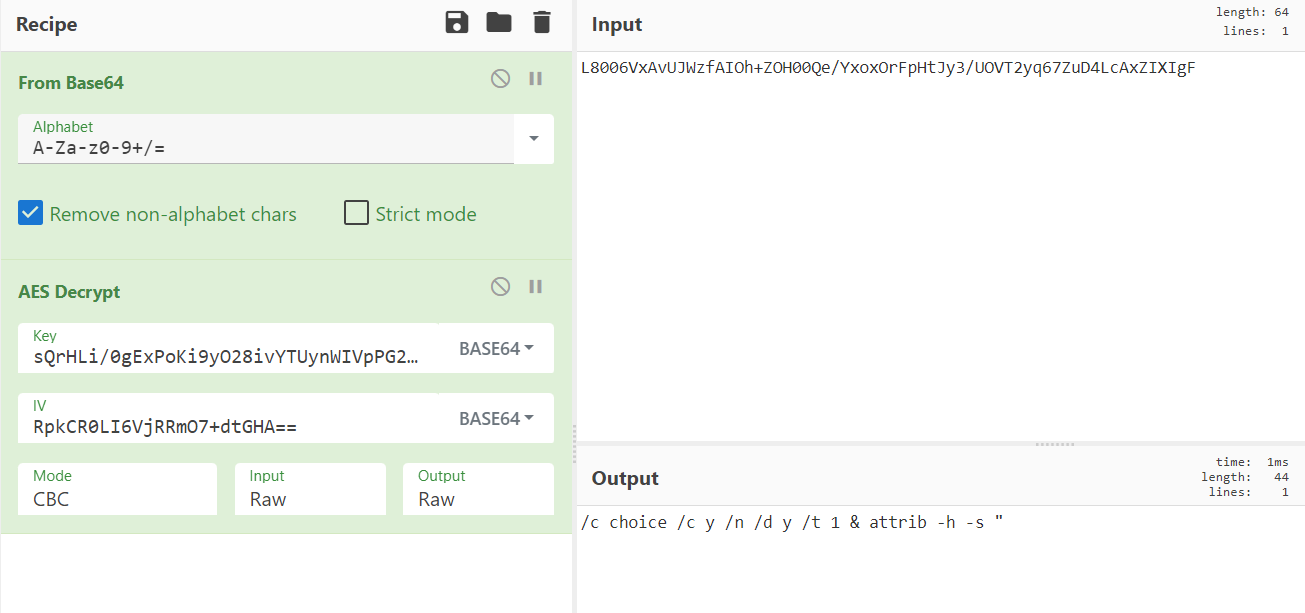Load a recipe via folder icon
This screenshot has height=613, width=1305.
coord(499,23)
